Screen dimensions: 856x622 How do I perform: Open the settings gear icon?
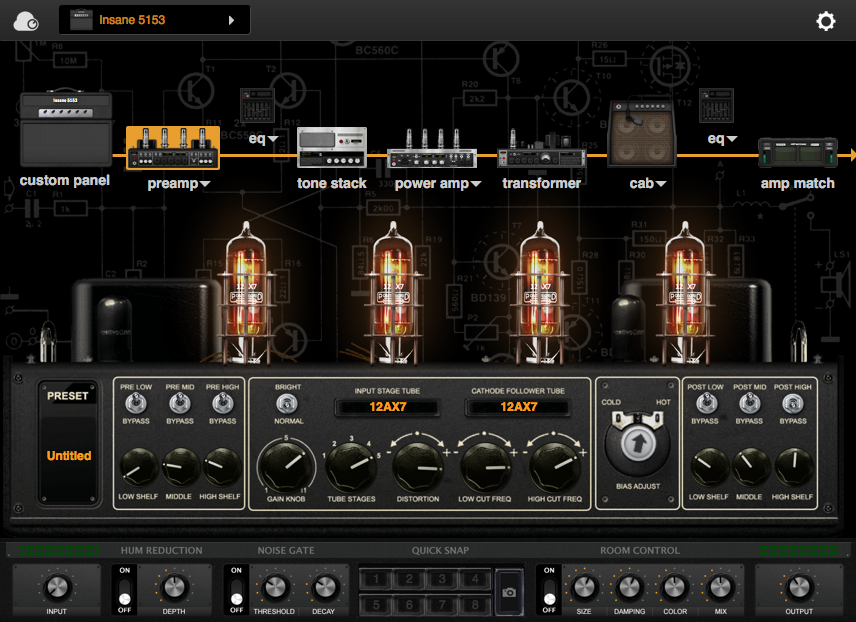[825, 21]
